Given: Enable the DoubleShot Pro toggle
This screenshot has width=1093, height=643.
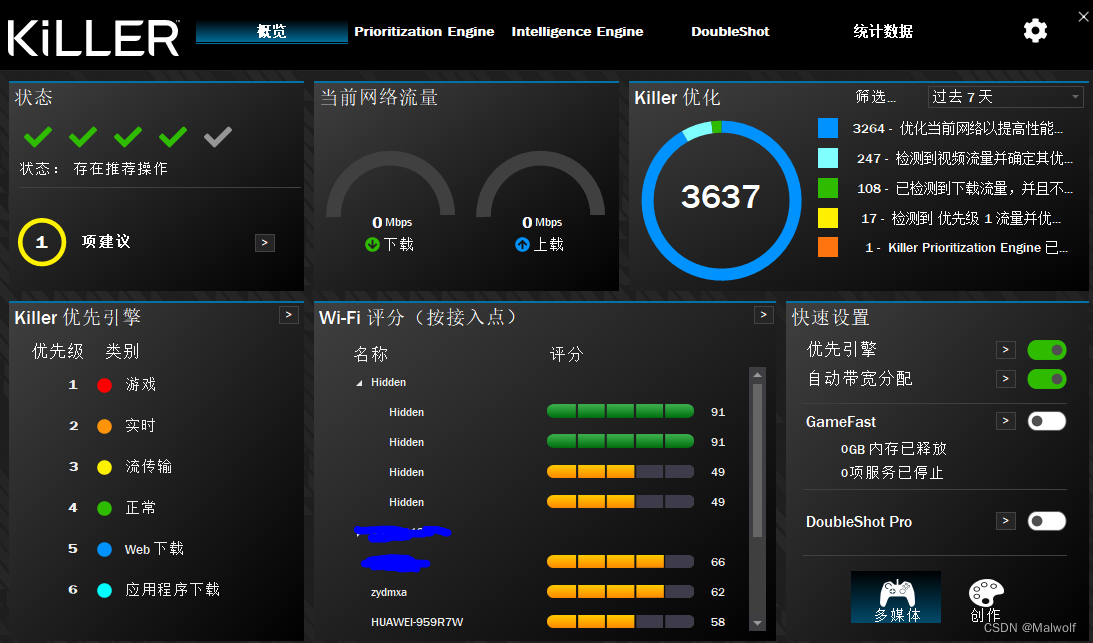Looking at the screenshot, I should coord(1046,521).
